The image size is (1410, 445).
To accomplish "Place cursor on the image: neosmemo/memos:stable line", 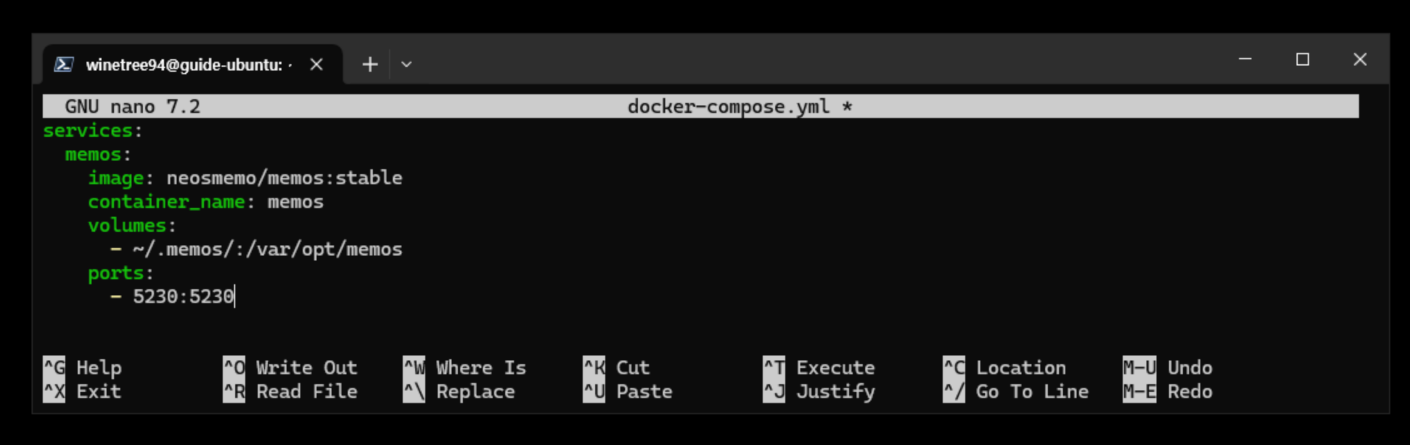I will [x=245, y=179].
